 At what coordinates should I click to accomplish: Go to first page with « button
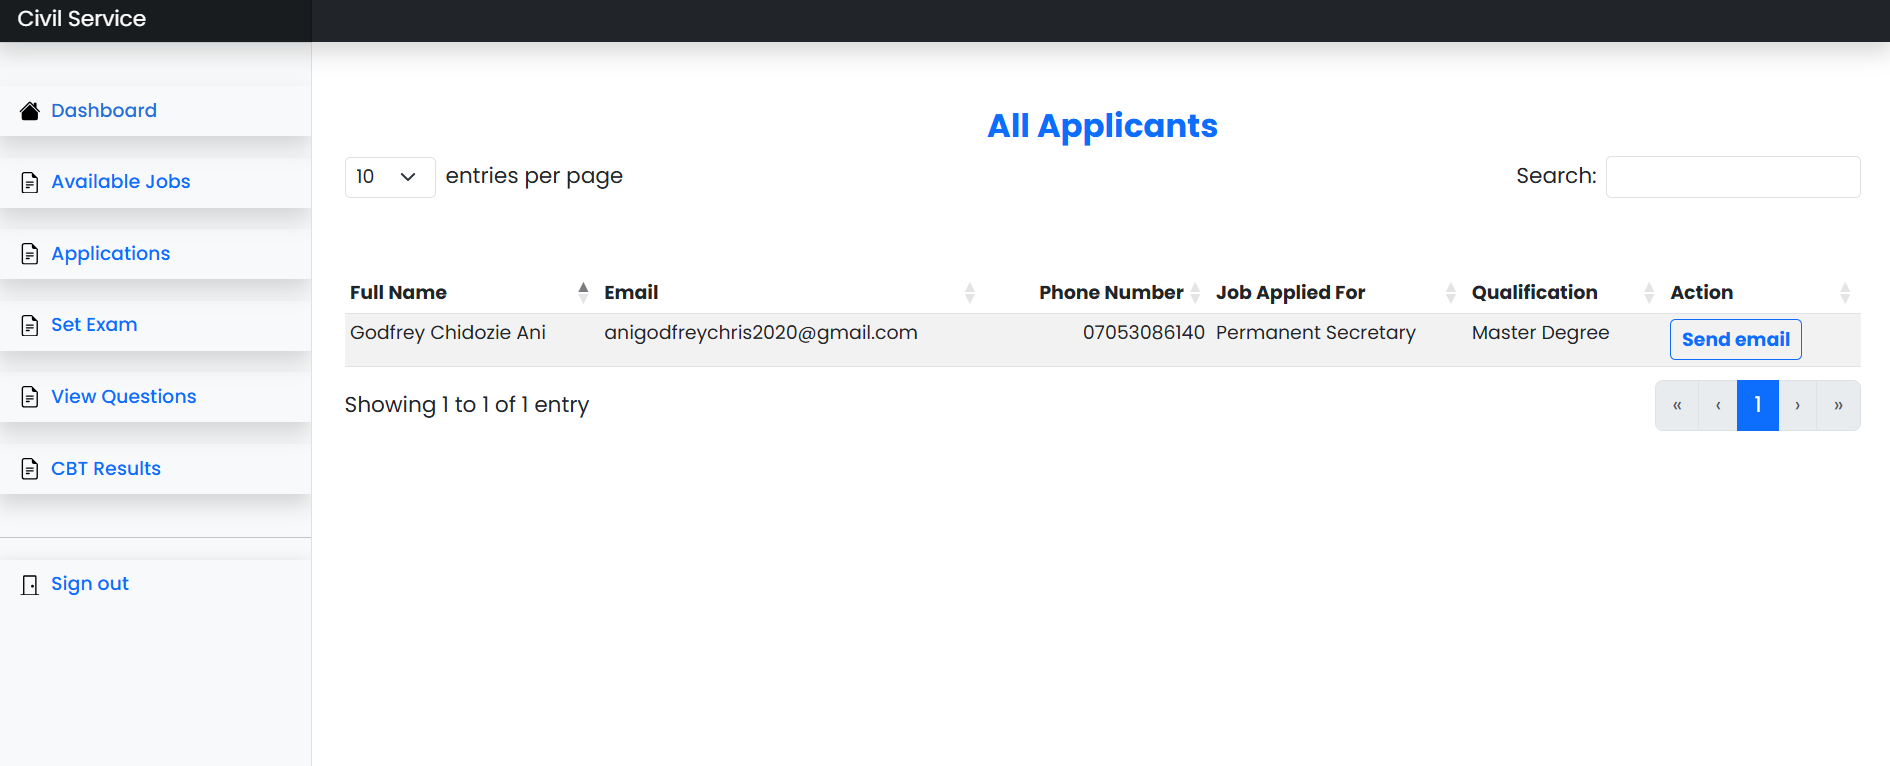coord(1677,405)
